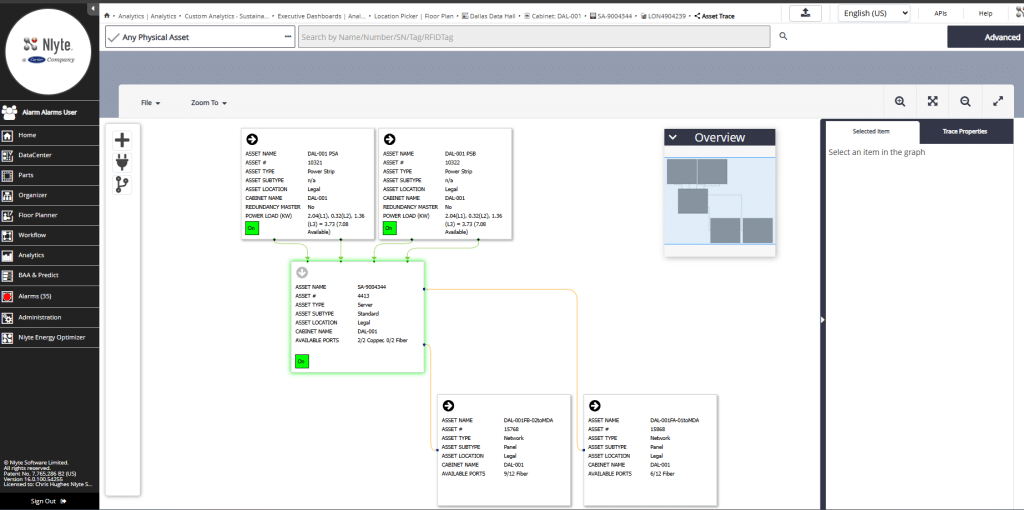Open DAL-001FA-01toMDA node arrow
This screenshot has width=1024, height=510.
coord(595,406)
